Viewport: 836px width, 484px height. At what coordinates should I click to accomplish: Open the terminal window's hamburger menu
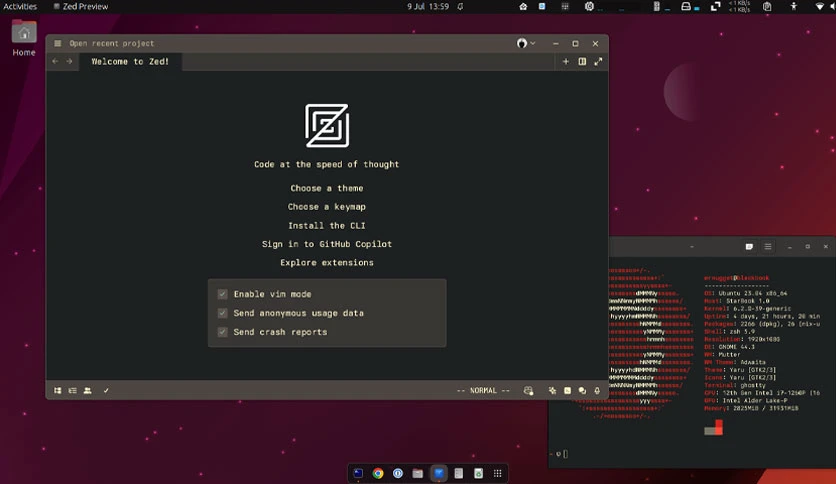coord(768,247)
